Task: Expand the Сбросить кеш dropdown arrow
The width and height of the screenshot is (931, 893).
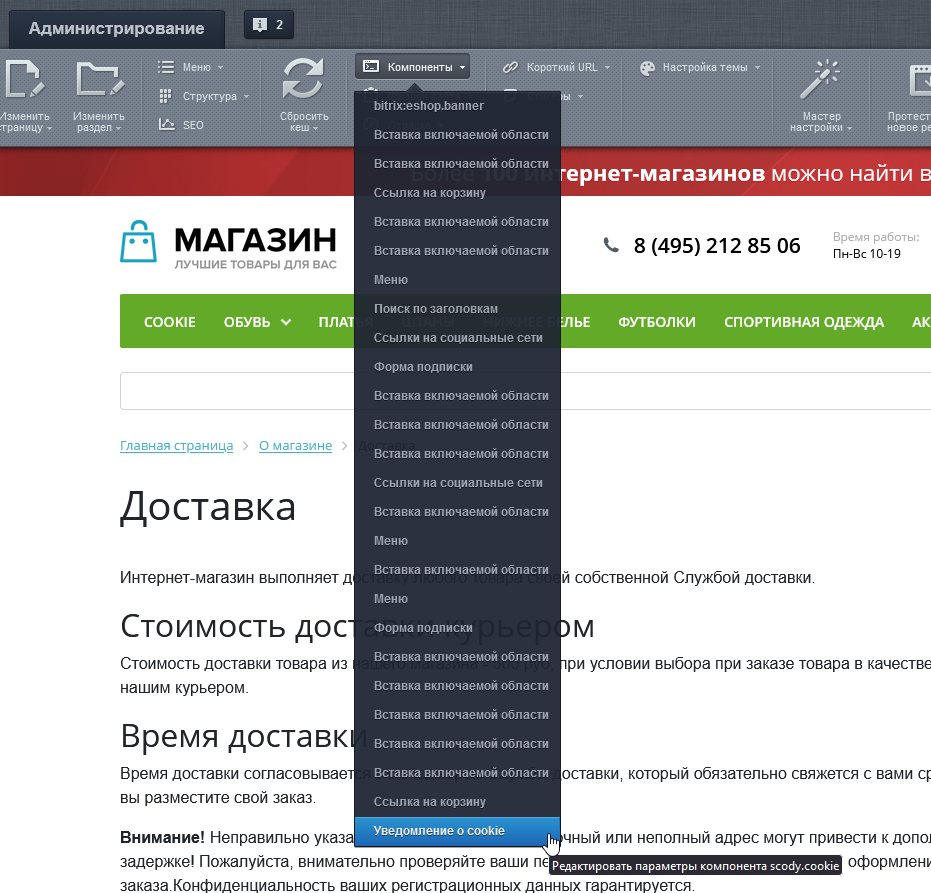Action: coord(316,128)
